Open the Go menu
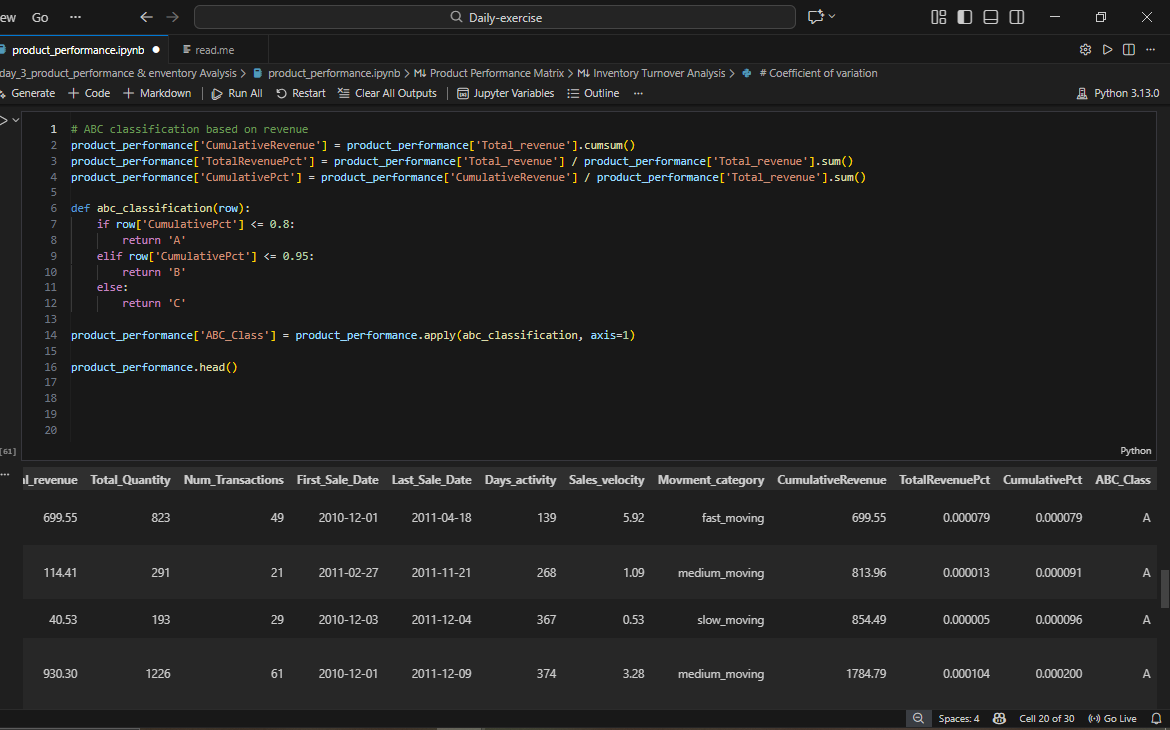 40,17
